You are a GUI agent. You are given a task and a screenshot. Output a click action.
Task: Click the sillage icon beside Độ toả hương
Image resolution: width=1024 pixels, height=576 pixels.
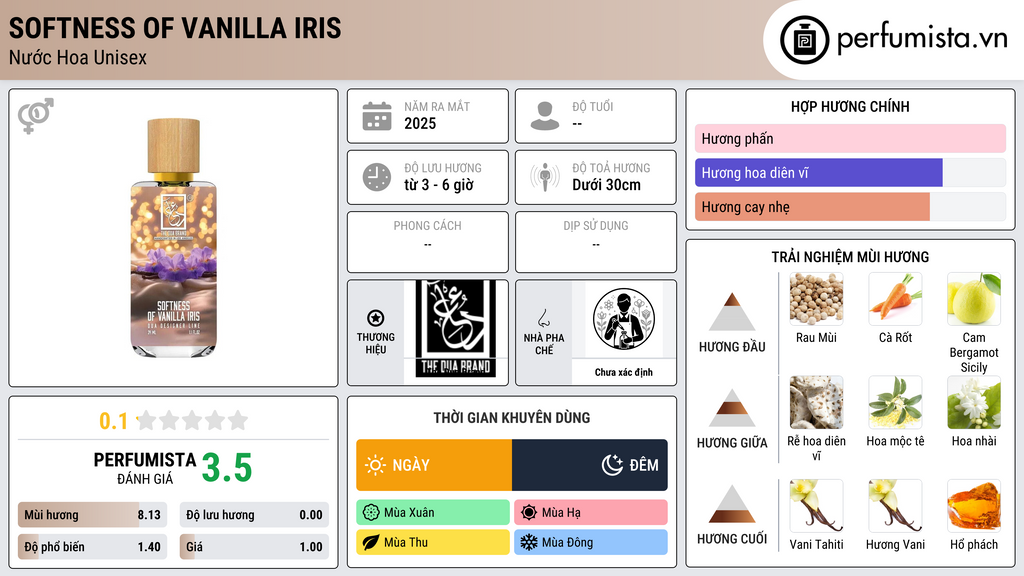545,177
